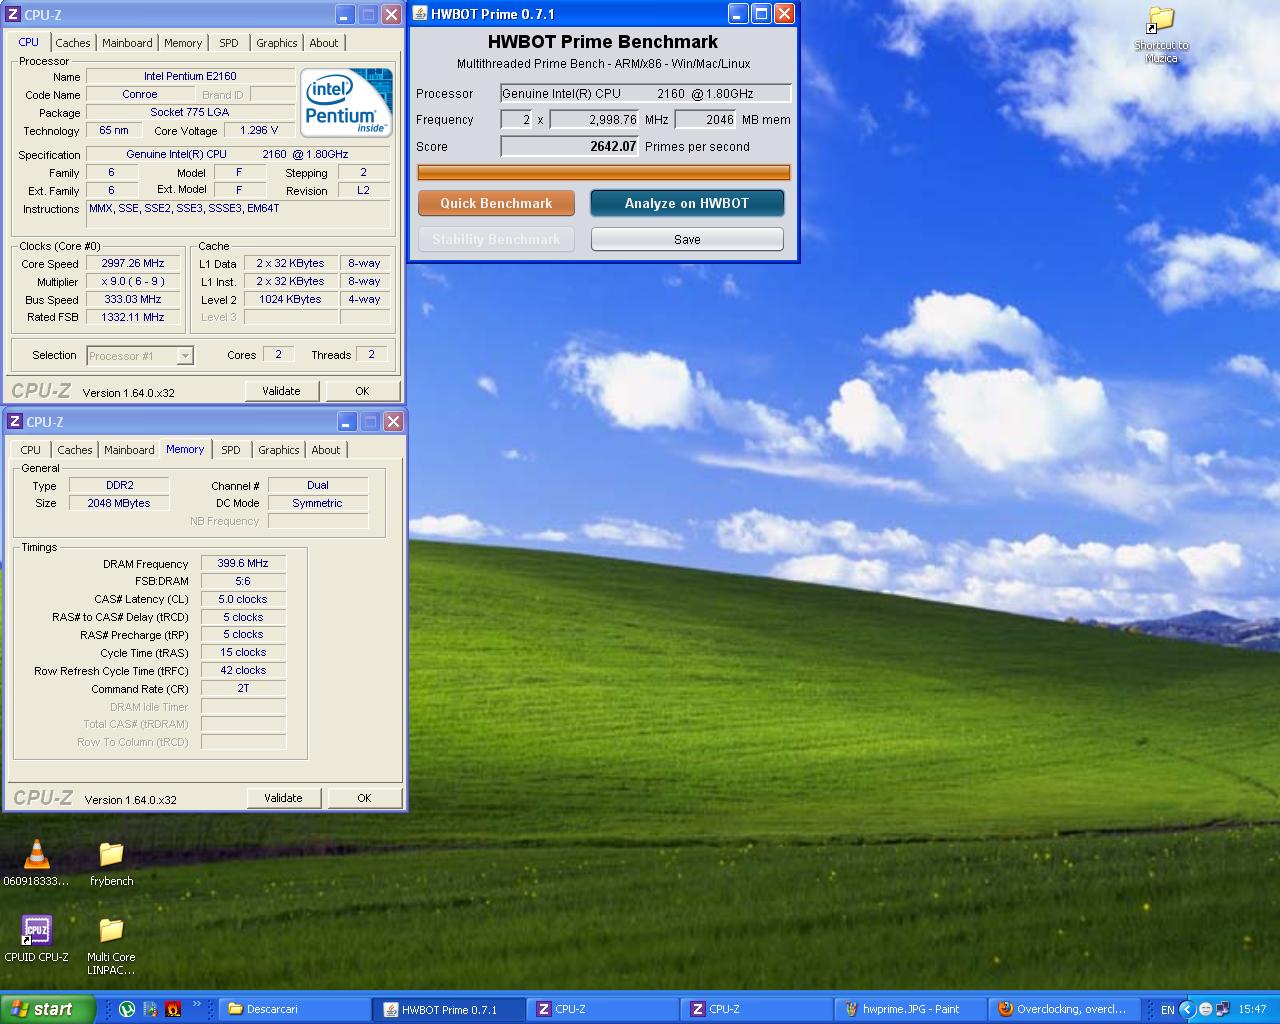
Task: Show hidden system tray icons
Action: [1187, 1009]
